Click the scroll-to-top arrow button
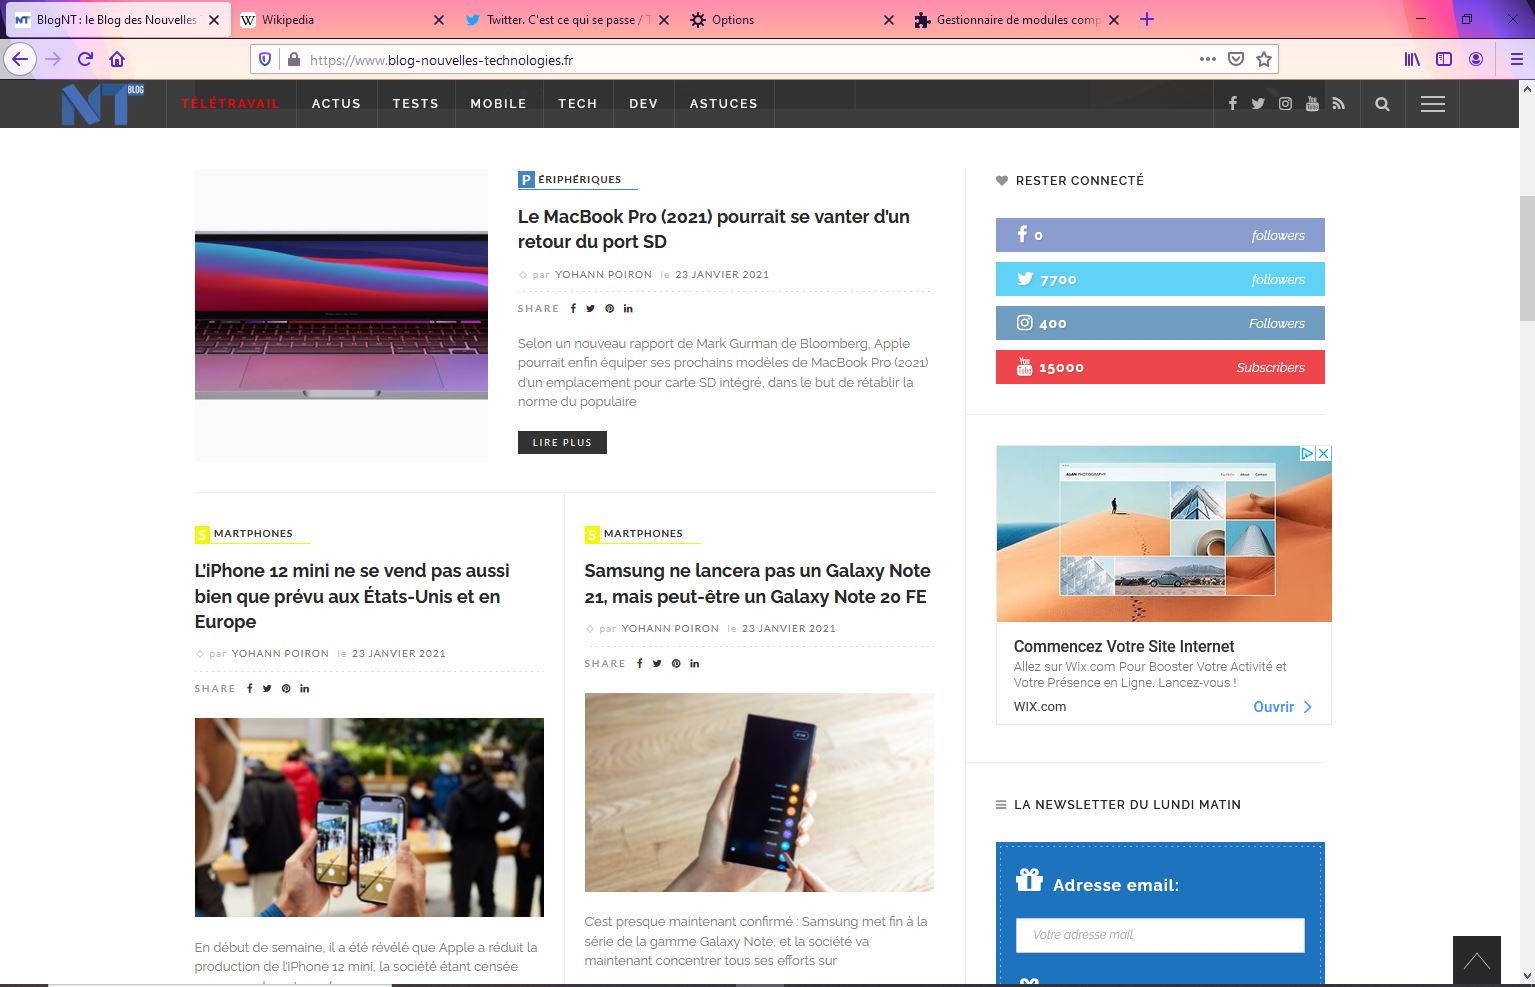The width and height of the screenshot is (1535, 987). pos(1476,961)
